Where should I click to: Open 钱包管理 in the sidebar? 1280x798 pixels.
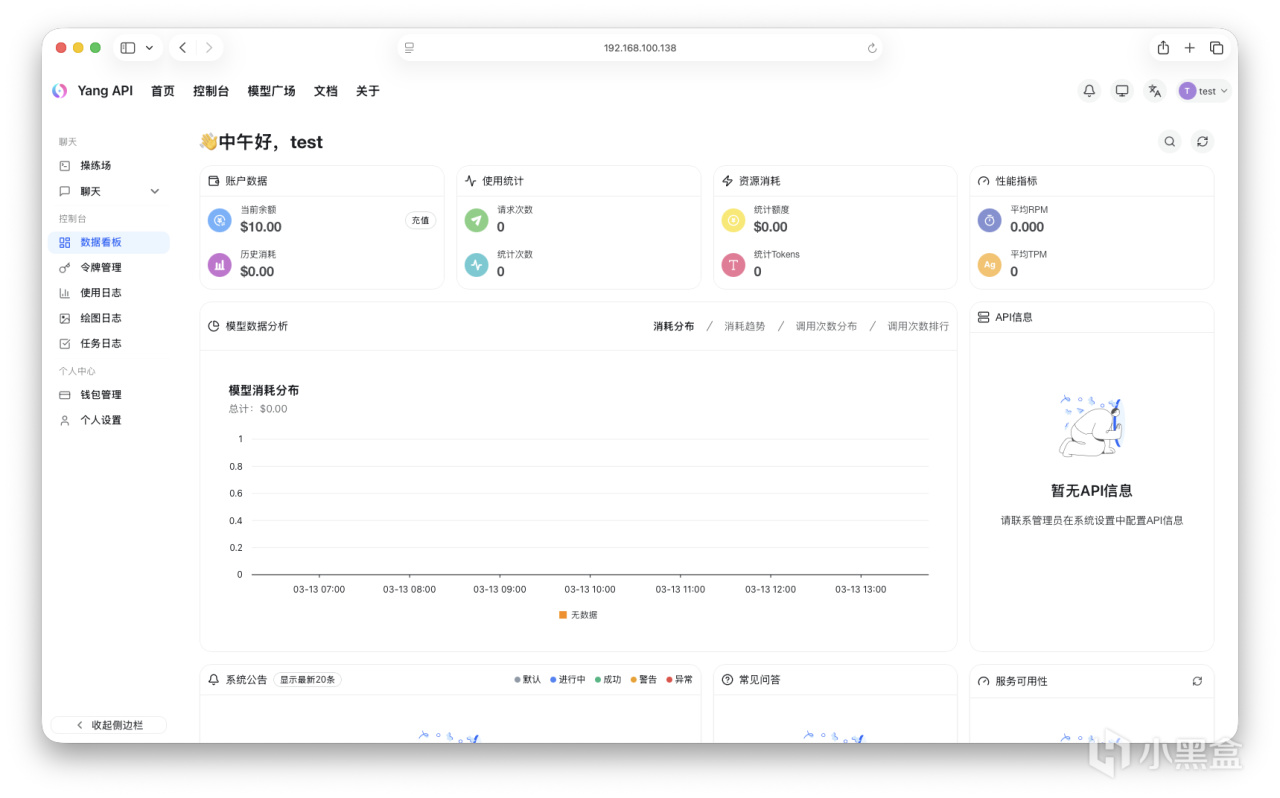point(109,395)
